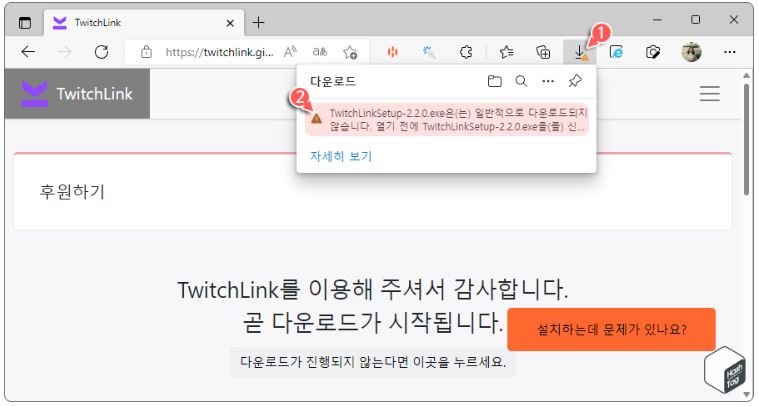The width and height of the screenshot is (759, 406).
Task: View site information lock icon
Action: tap(146, 52)
